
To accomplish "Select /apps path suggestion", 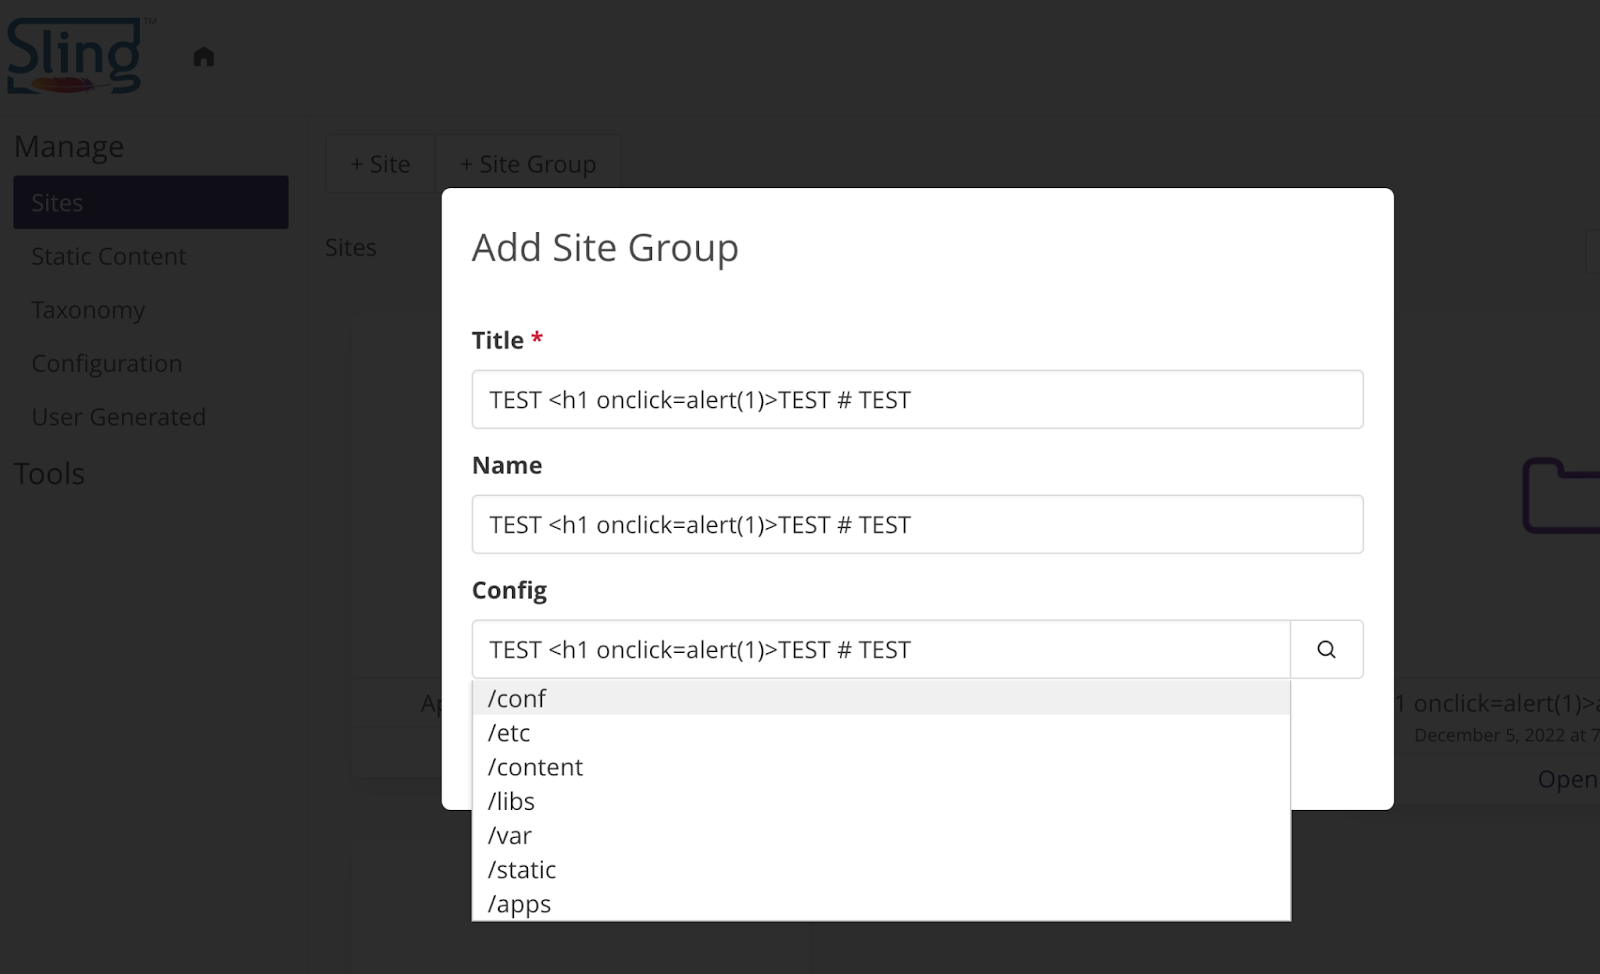I will coord(881,902).
